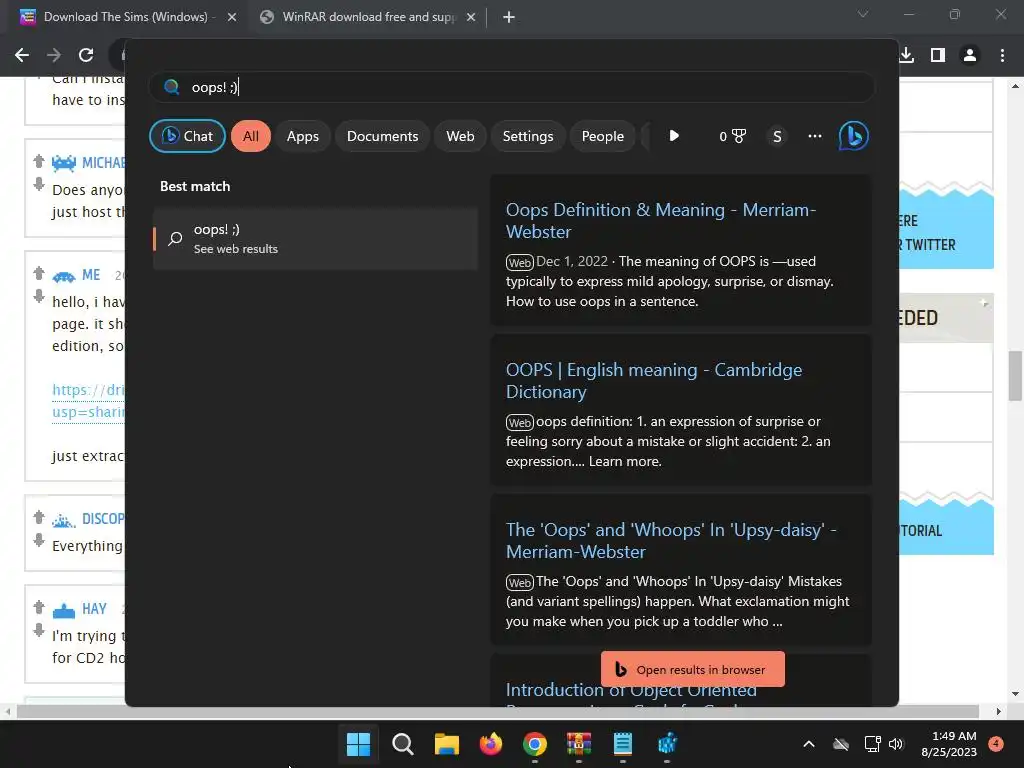The width and height of the screenshot is (1024, 768).
Task: Open Chrome profile avatar
Action: click(x=970, y=55)
